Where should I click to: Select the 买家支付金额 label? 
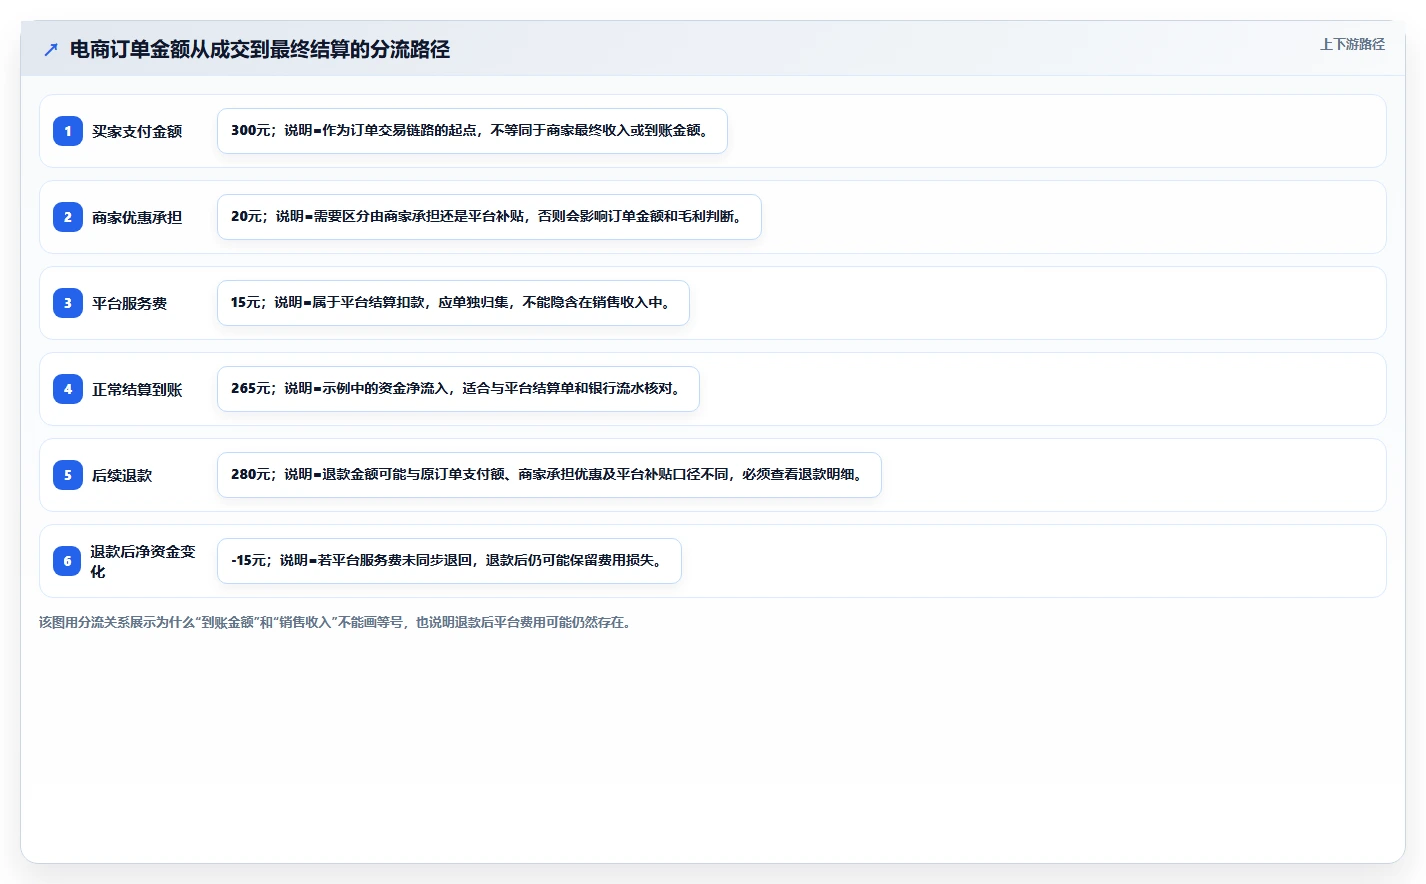click(137, 131)
